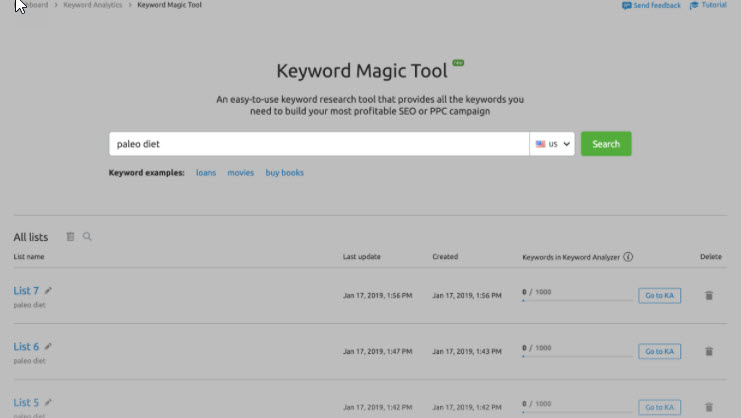This screenshot has width=741, height=418.
Task: Click the trash icon next to All lists
Action: (x=70, y=237)
